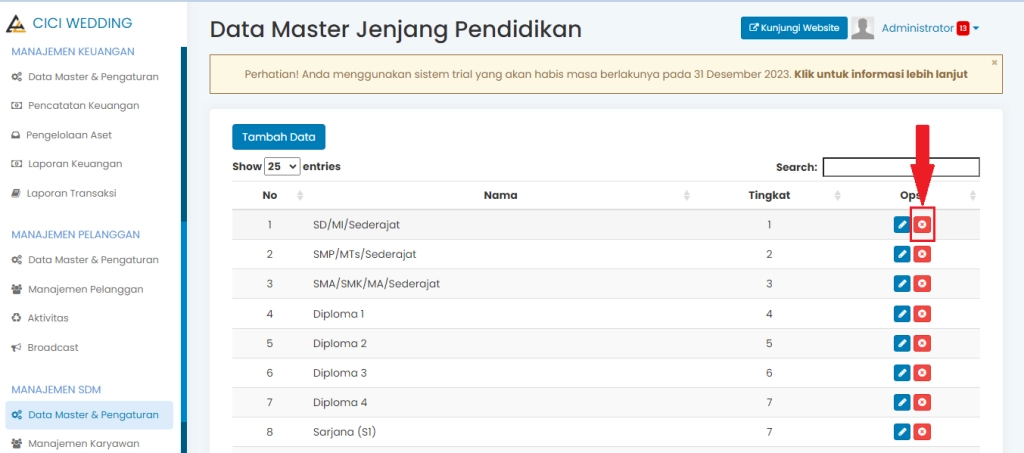
Task: Click the 'MANAJEMEN KEUANGAN' section heading
Action: pos(73,51)
